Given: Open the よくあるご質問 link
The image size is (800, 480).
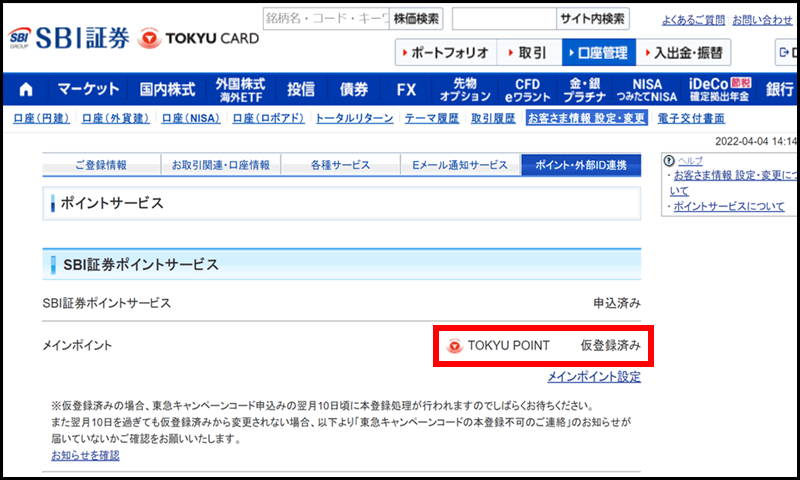Looking at the screenshot, I should 693,20.
